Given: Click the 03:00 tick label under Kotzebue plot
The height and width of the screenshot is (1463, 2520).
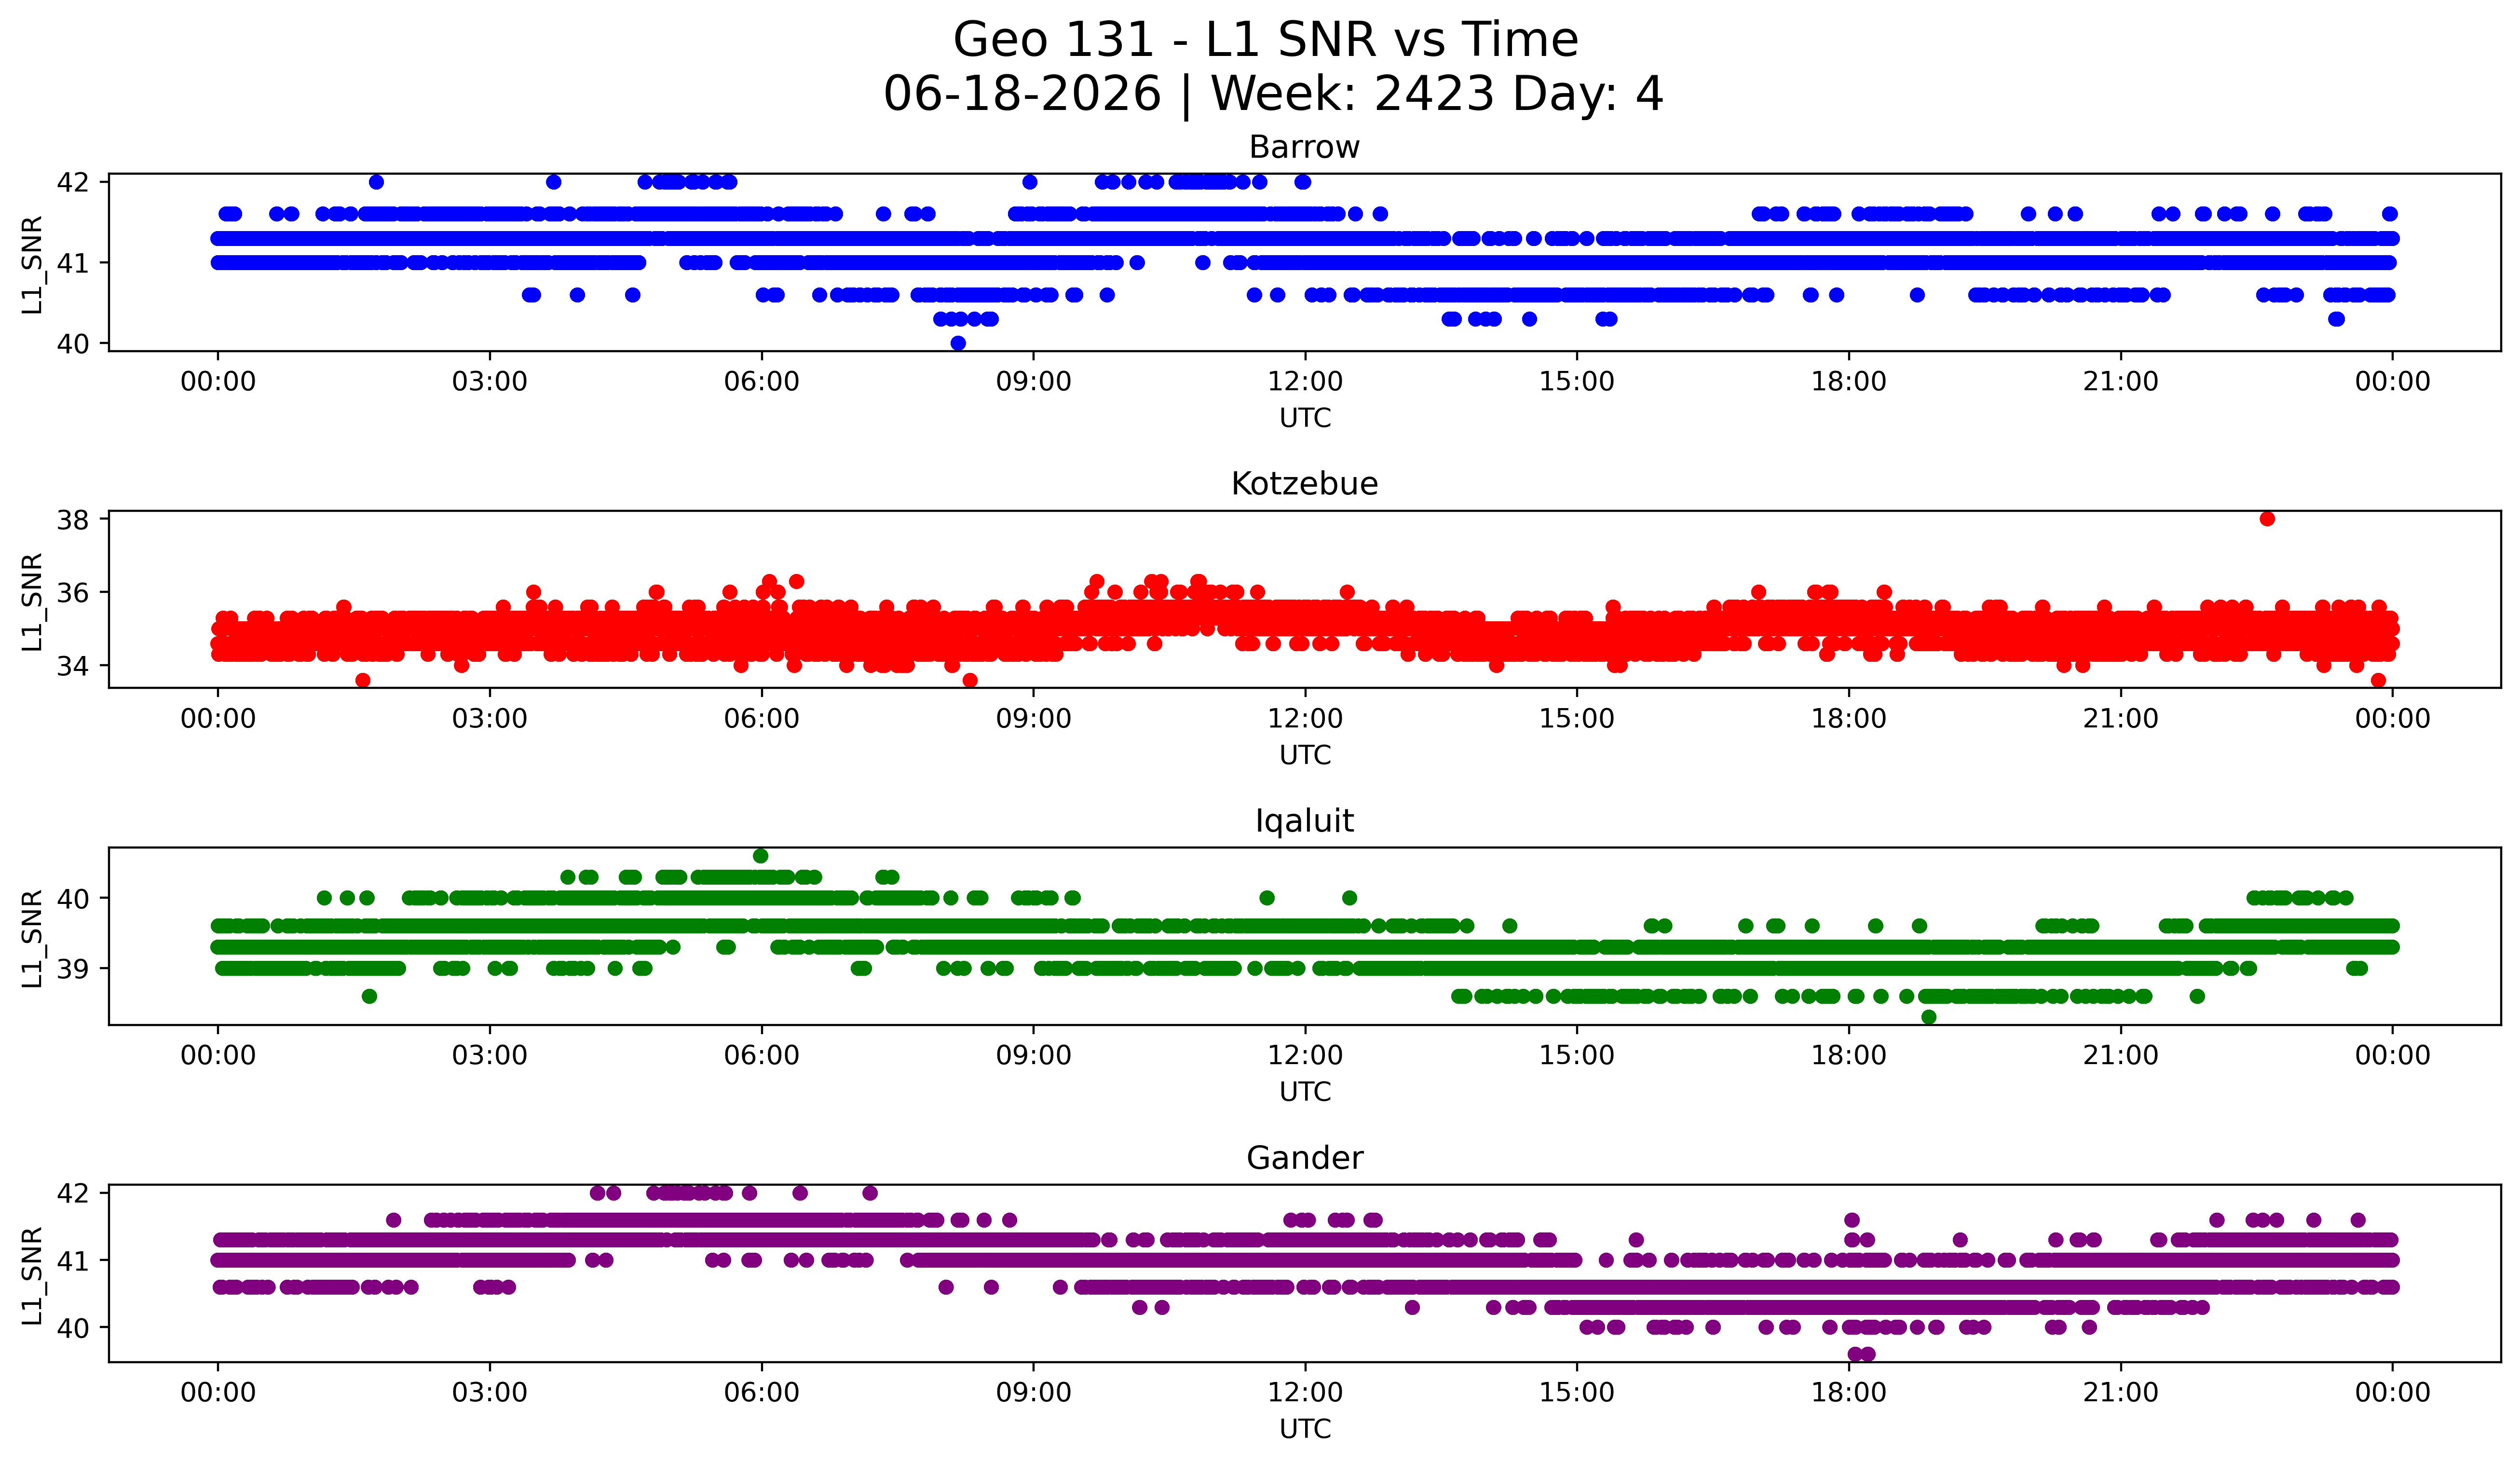Looking at the screenshot, I should click(x=490, y=719).
